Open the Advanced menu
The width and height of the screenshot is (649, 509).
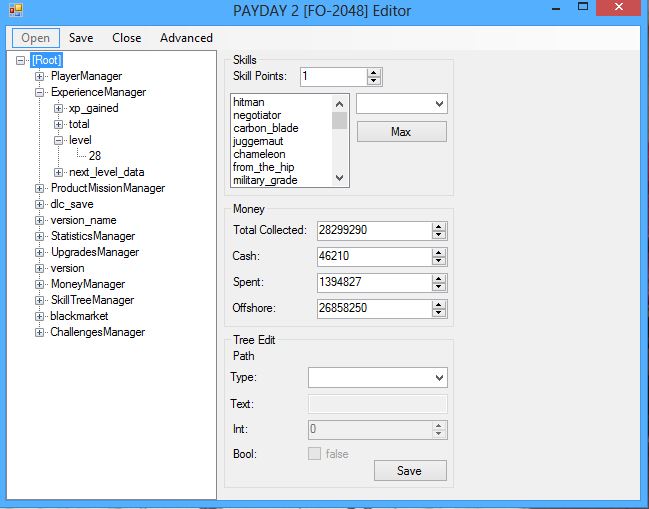tap(186, 38)
